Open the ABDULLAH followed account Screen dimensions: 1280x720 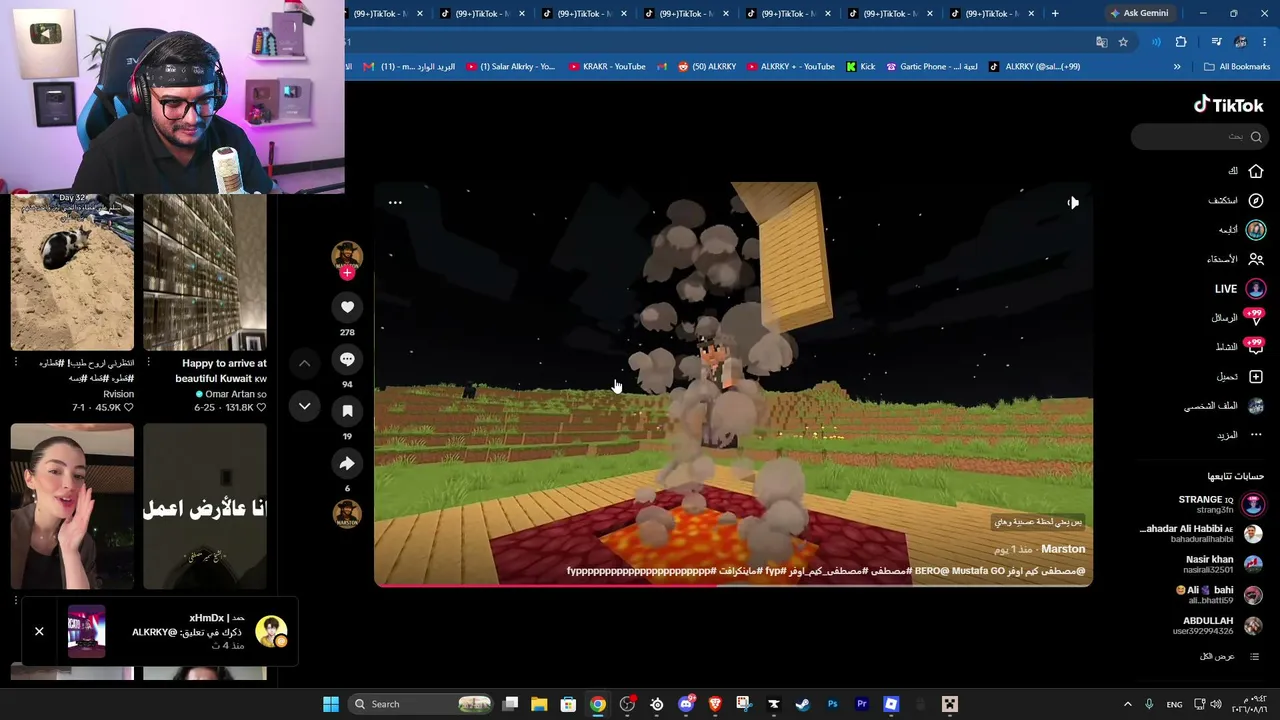1218,626
